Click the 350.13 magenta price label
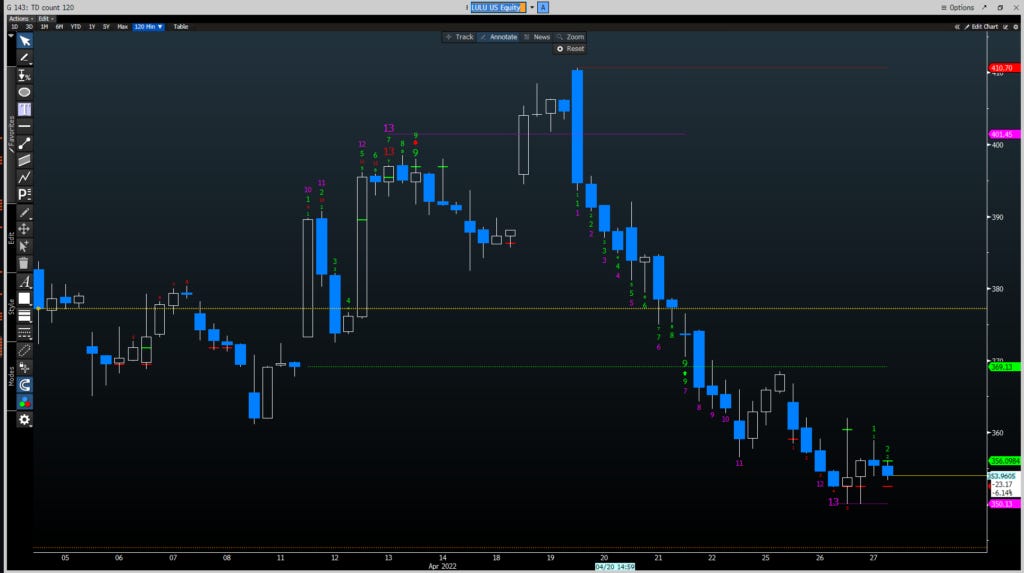The height and width of the screenshot is (573, 1024). point(1003,504)
